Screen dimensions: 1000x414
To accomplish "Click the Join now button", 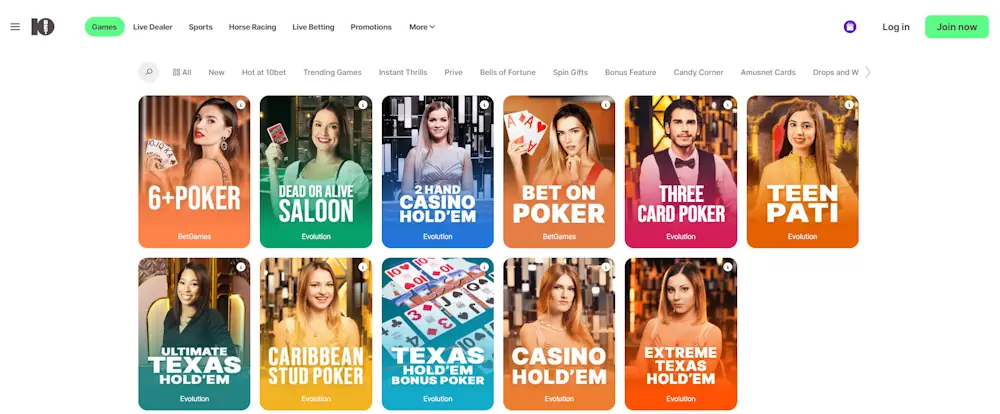I will (957, 27).
